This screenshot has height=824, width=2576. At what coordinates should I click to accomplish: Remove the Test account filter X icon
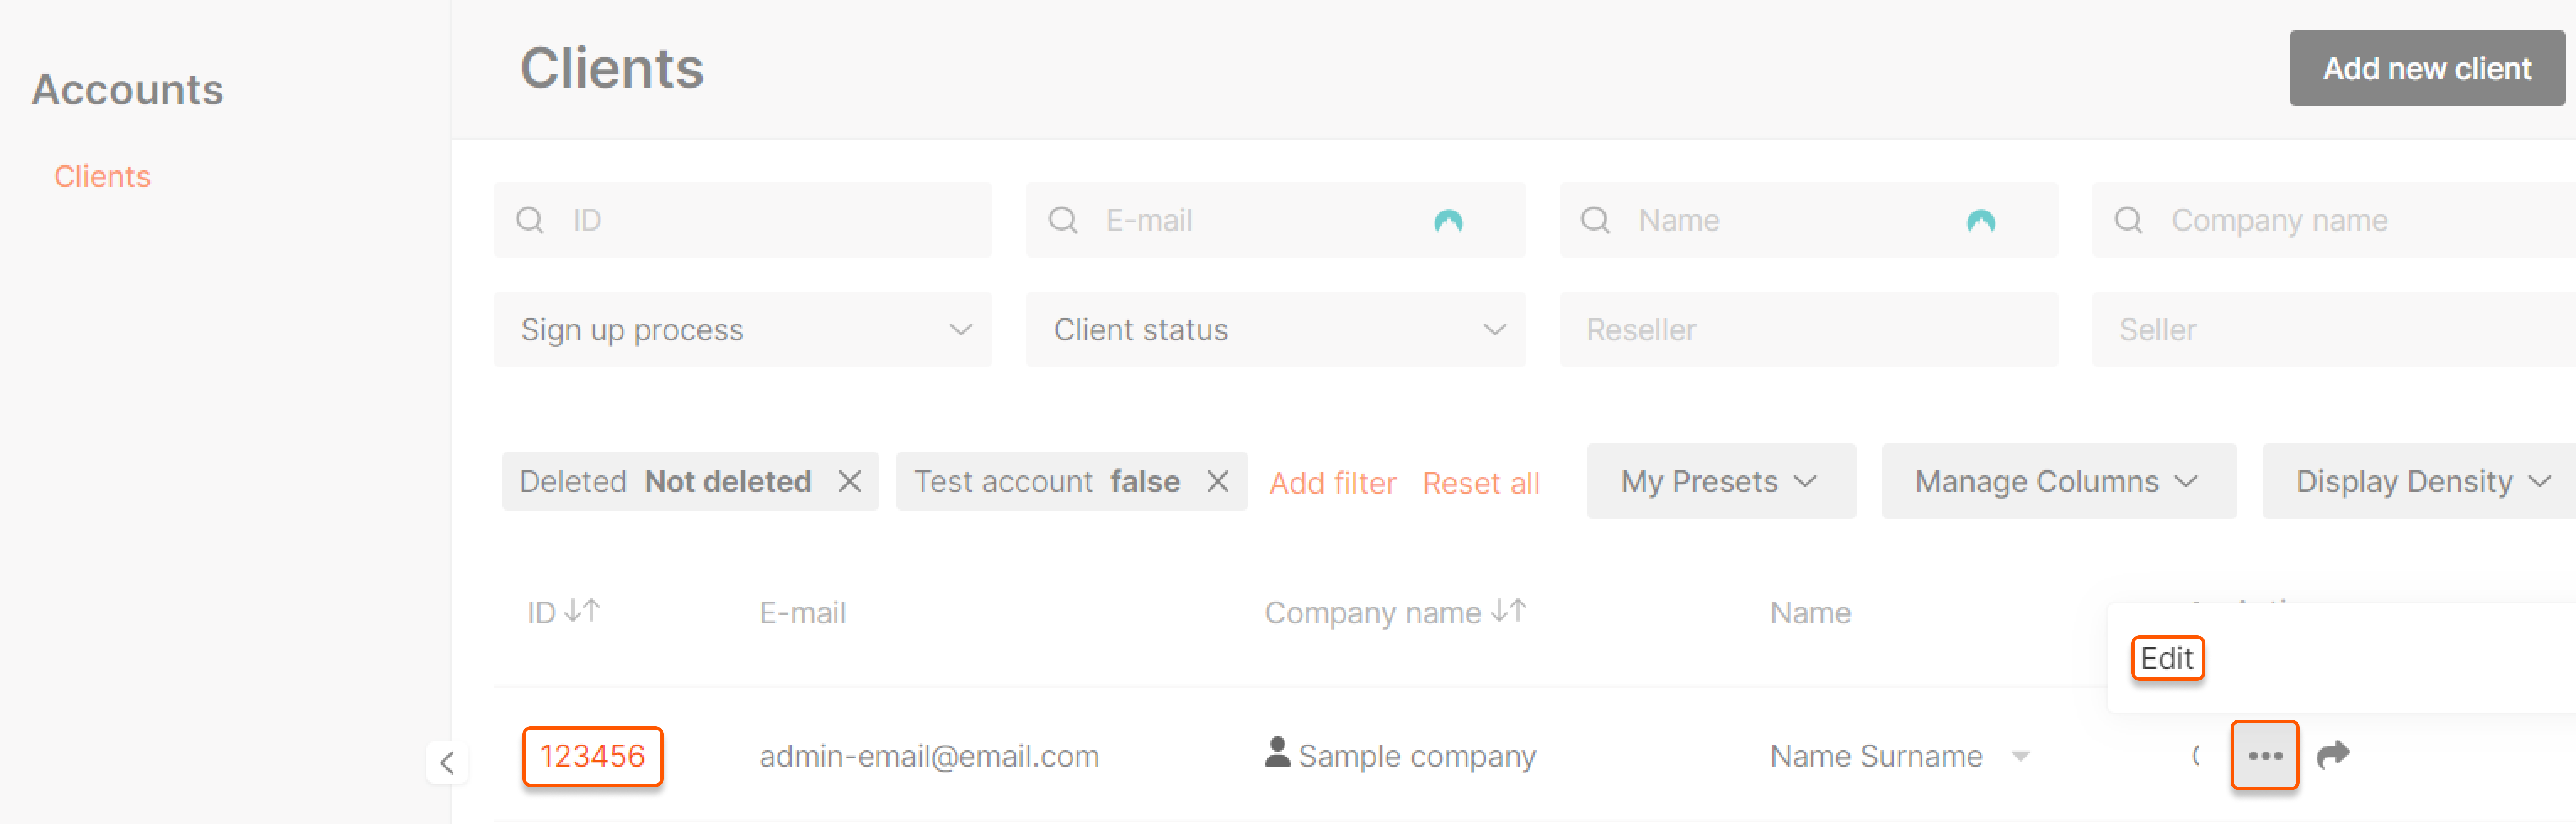click(x=1217, y=482)
